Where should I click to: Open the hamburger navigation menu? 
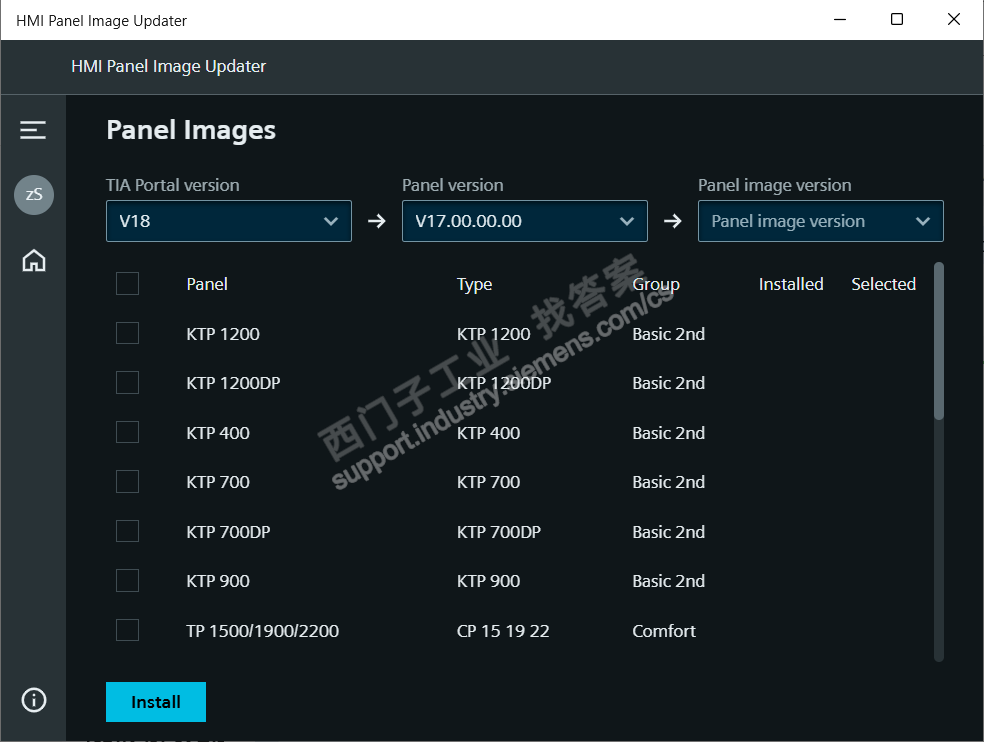click(x=33, y=130)
